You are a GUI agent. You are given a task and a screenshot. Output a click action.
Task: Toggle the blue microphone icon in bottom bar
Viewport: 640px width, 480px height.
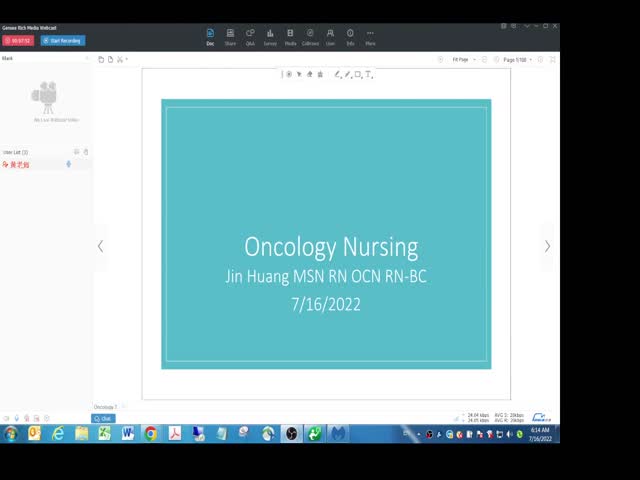[16, 418]
